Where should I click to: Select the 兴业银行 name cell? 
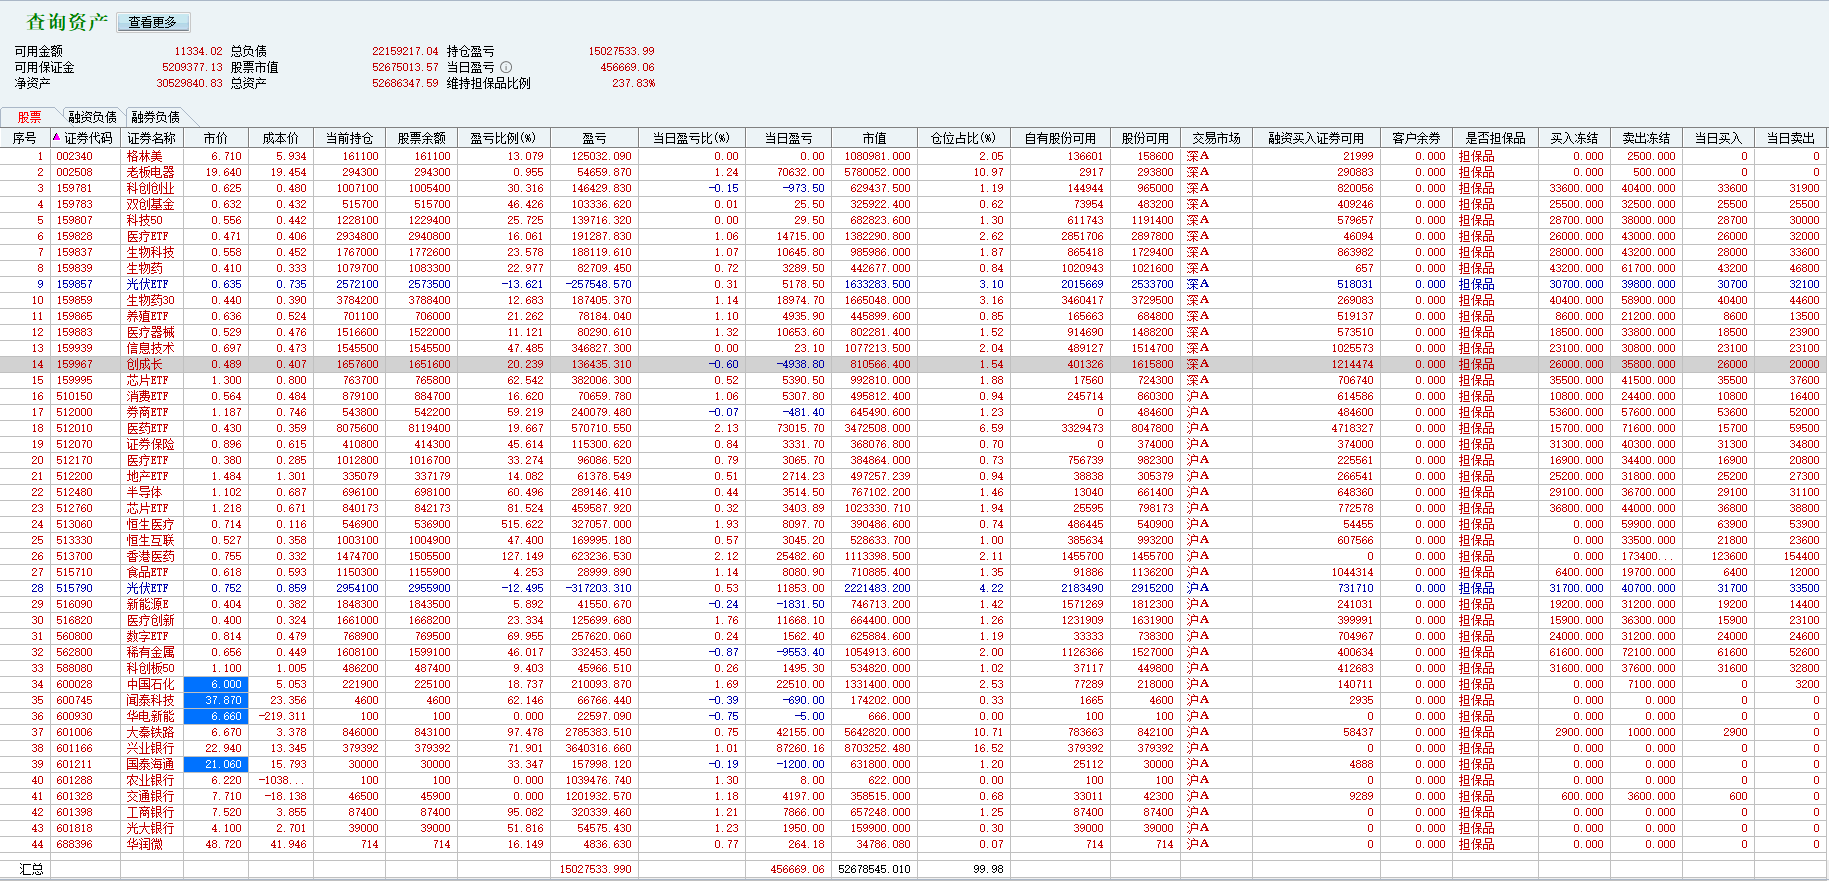coord(150,748)
